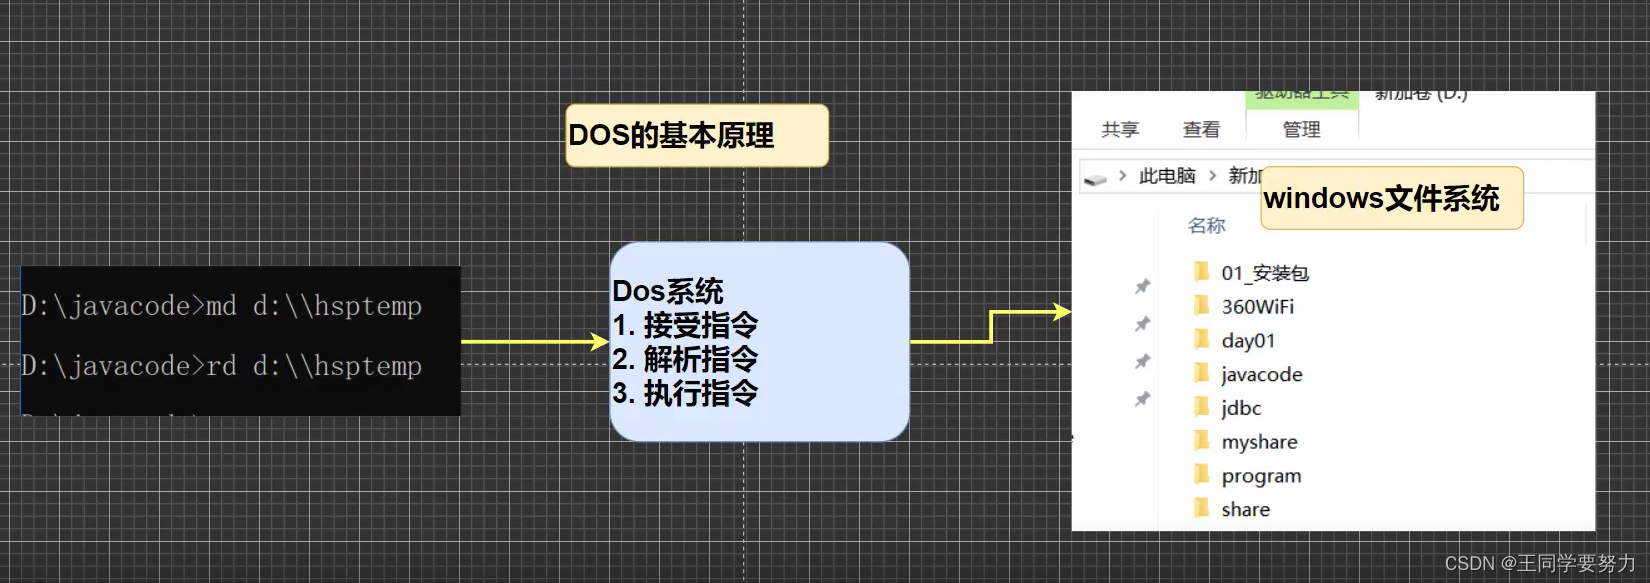Sort by the 名称 column header

(x=1206, y=226)
